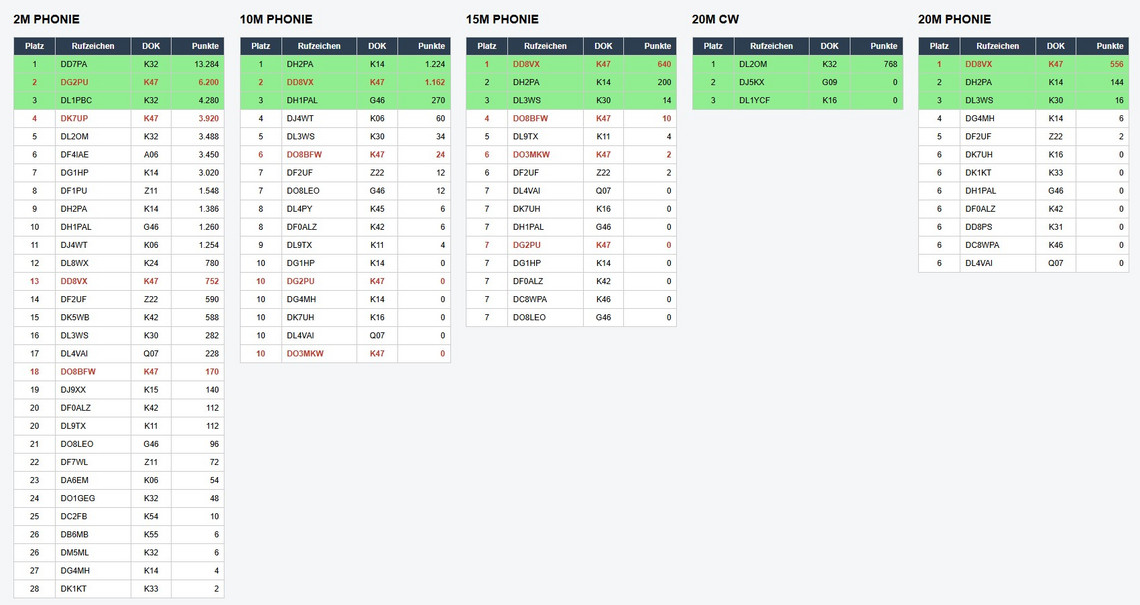This screenshot has width=1140, height=605.
Task: Click callsign DJ9XX in 2M PHONIE table
Action: point(74,390)
